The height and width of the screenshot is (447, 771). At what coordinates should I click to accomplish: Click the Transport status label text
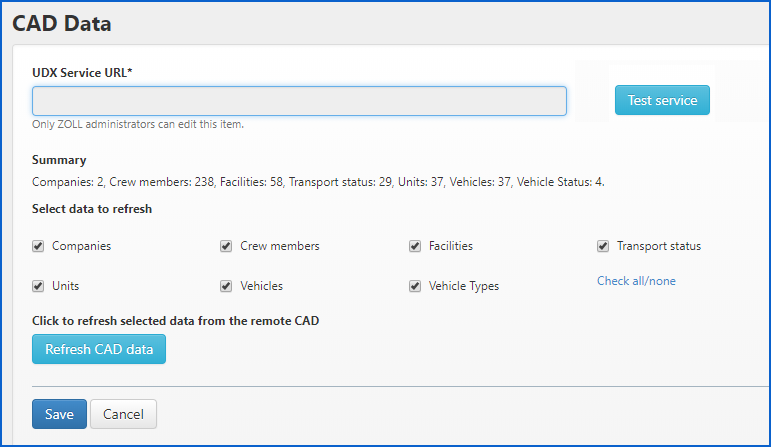pyautogui.click(x=659, y=246)
